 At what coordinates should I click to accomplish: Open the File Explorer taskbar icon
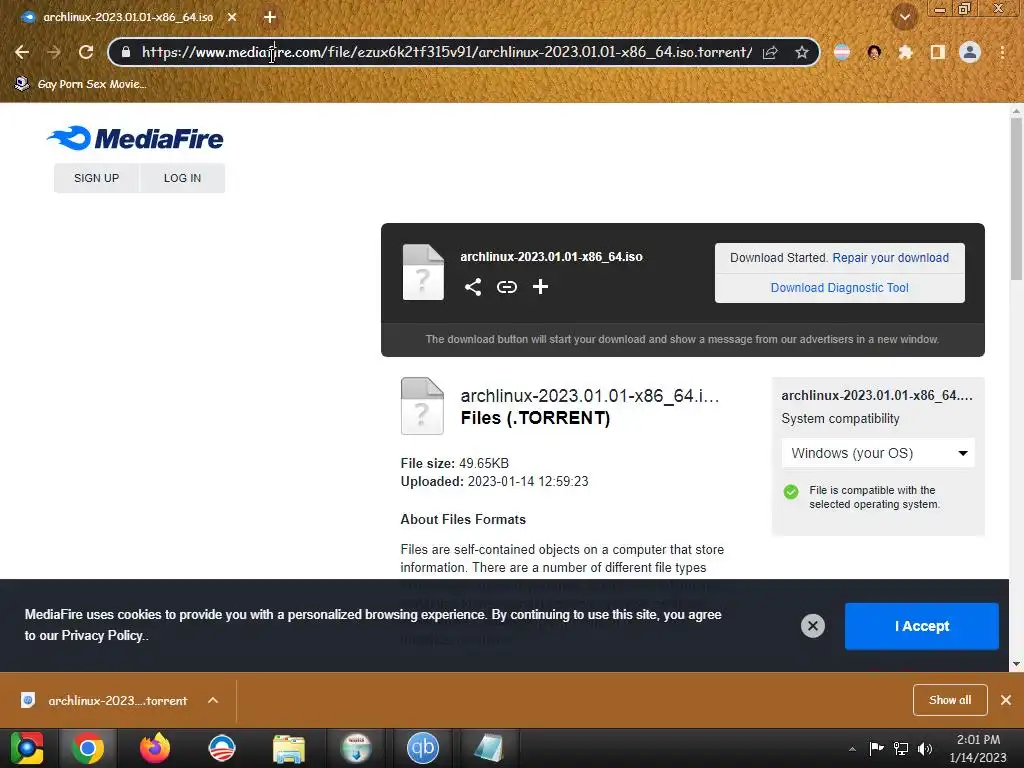289,748
